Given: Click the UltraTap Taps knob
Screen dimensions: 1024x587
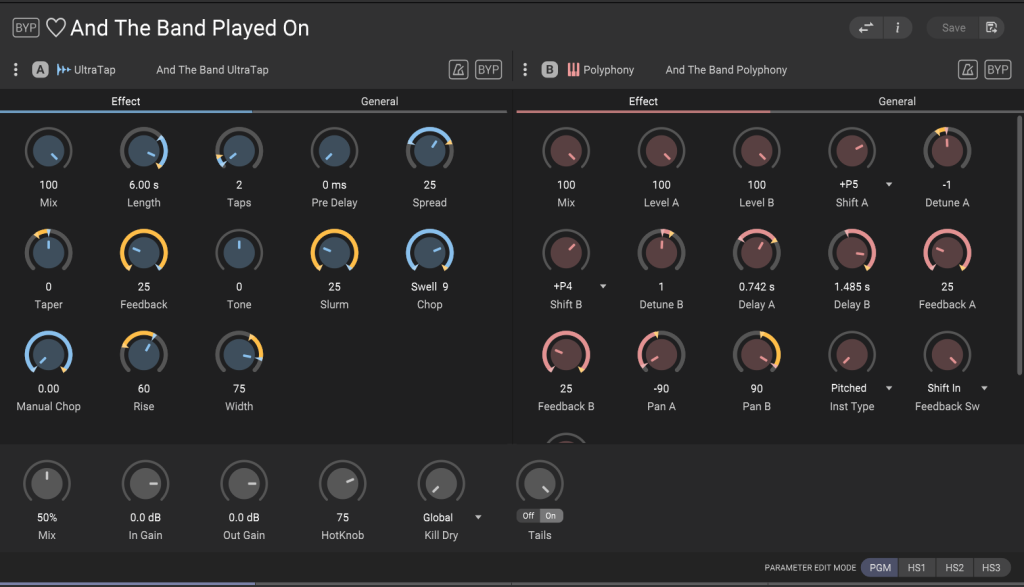Looking at the screenshot, I should tap(239, 151).
